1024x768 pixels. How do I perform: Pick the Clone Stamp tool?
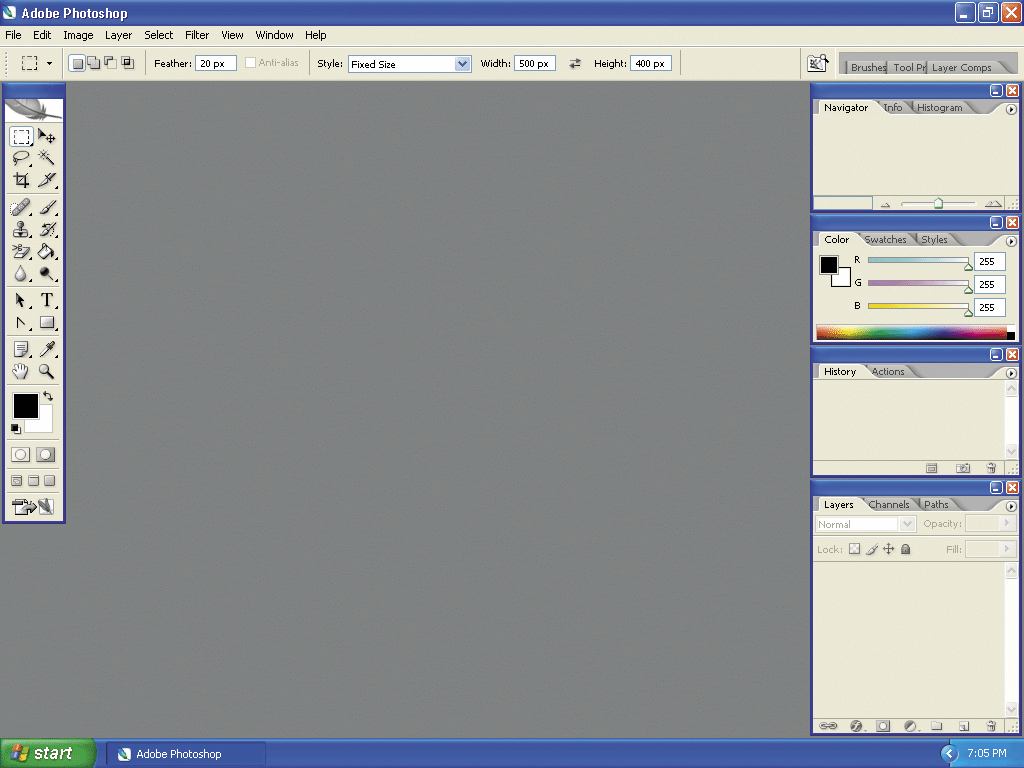[21, 230]
